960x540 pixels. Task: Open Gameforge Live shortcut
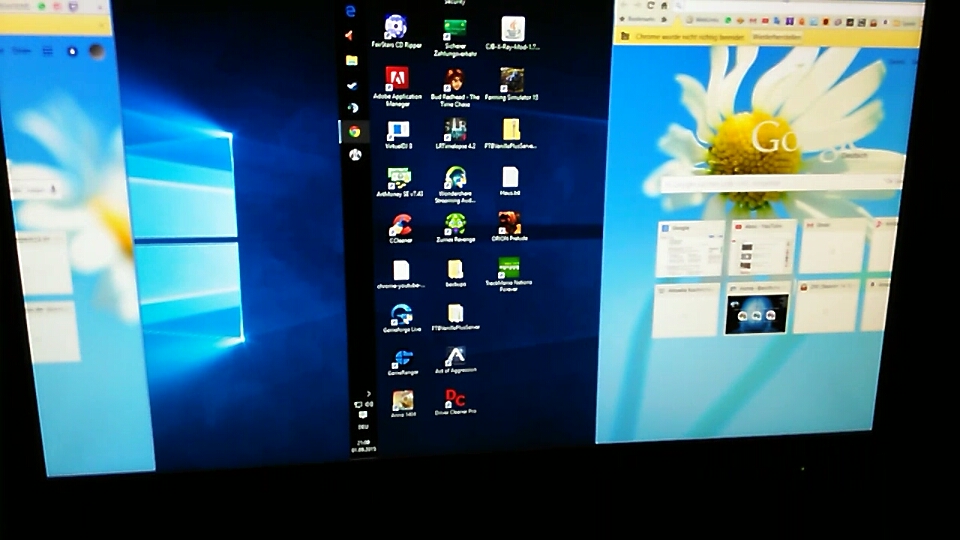point(402,318)
